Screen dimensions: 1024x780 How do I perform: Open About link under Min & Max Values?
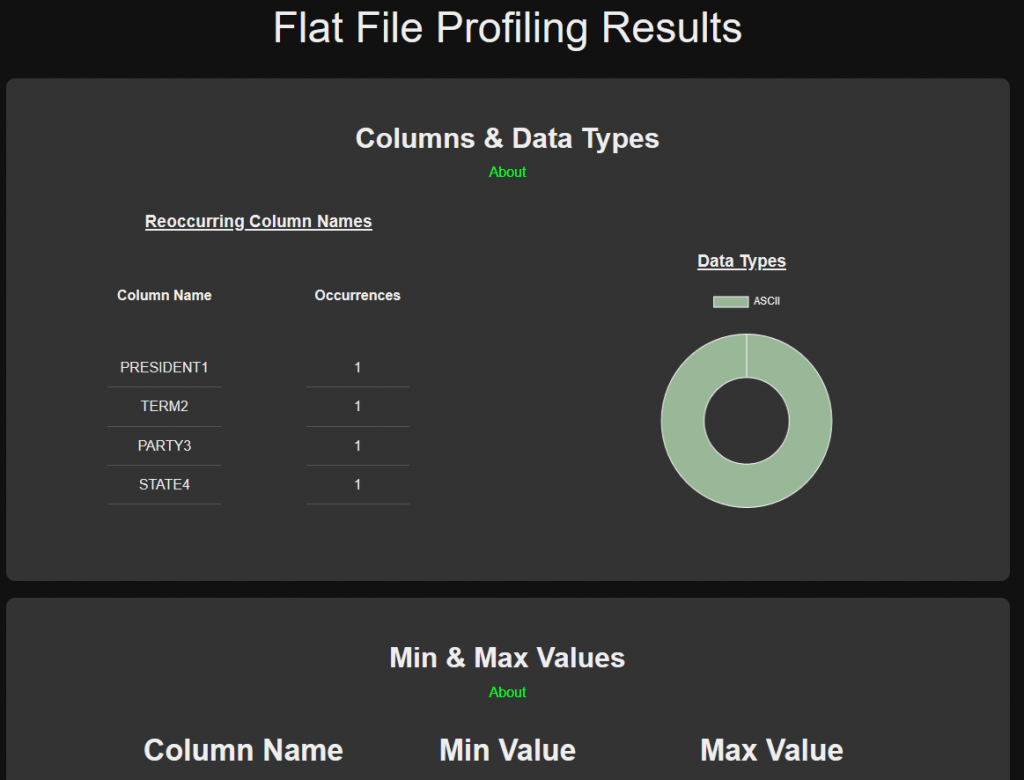[507, 692]
